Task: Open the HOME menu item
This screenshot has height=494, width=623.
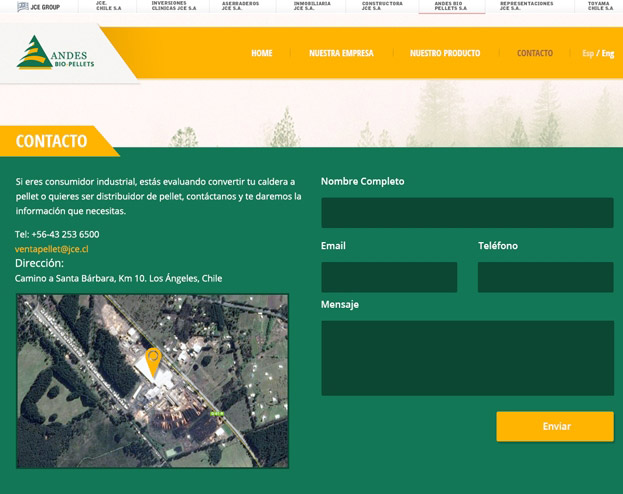Action: tap(261, 53)
